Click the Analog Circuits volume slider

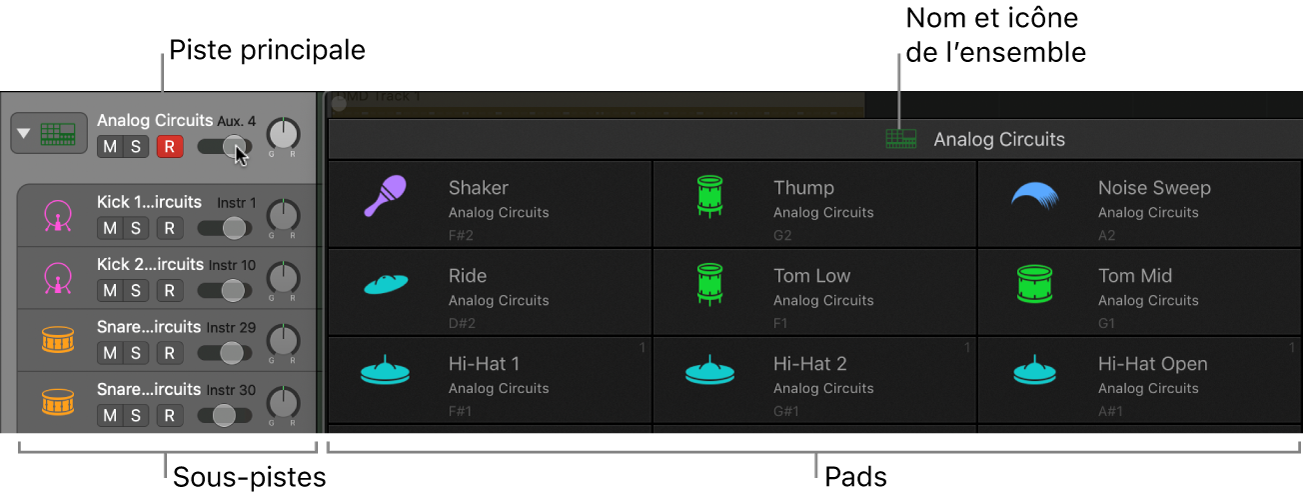225,147
